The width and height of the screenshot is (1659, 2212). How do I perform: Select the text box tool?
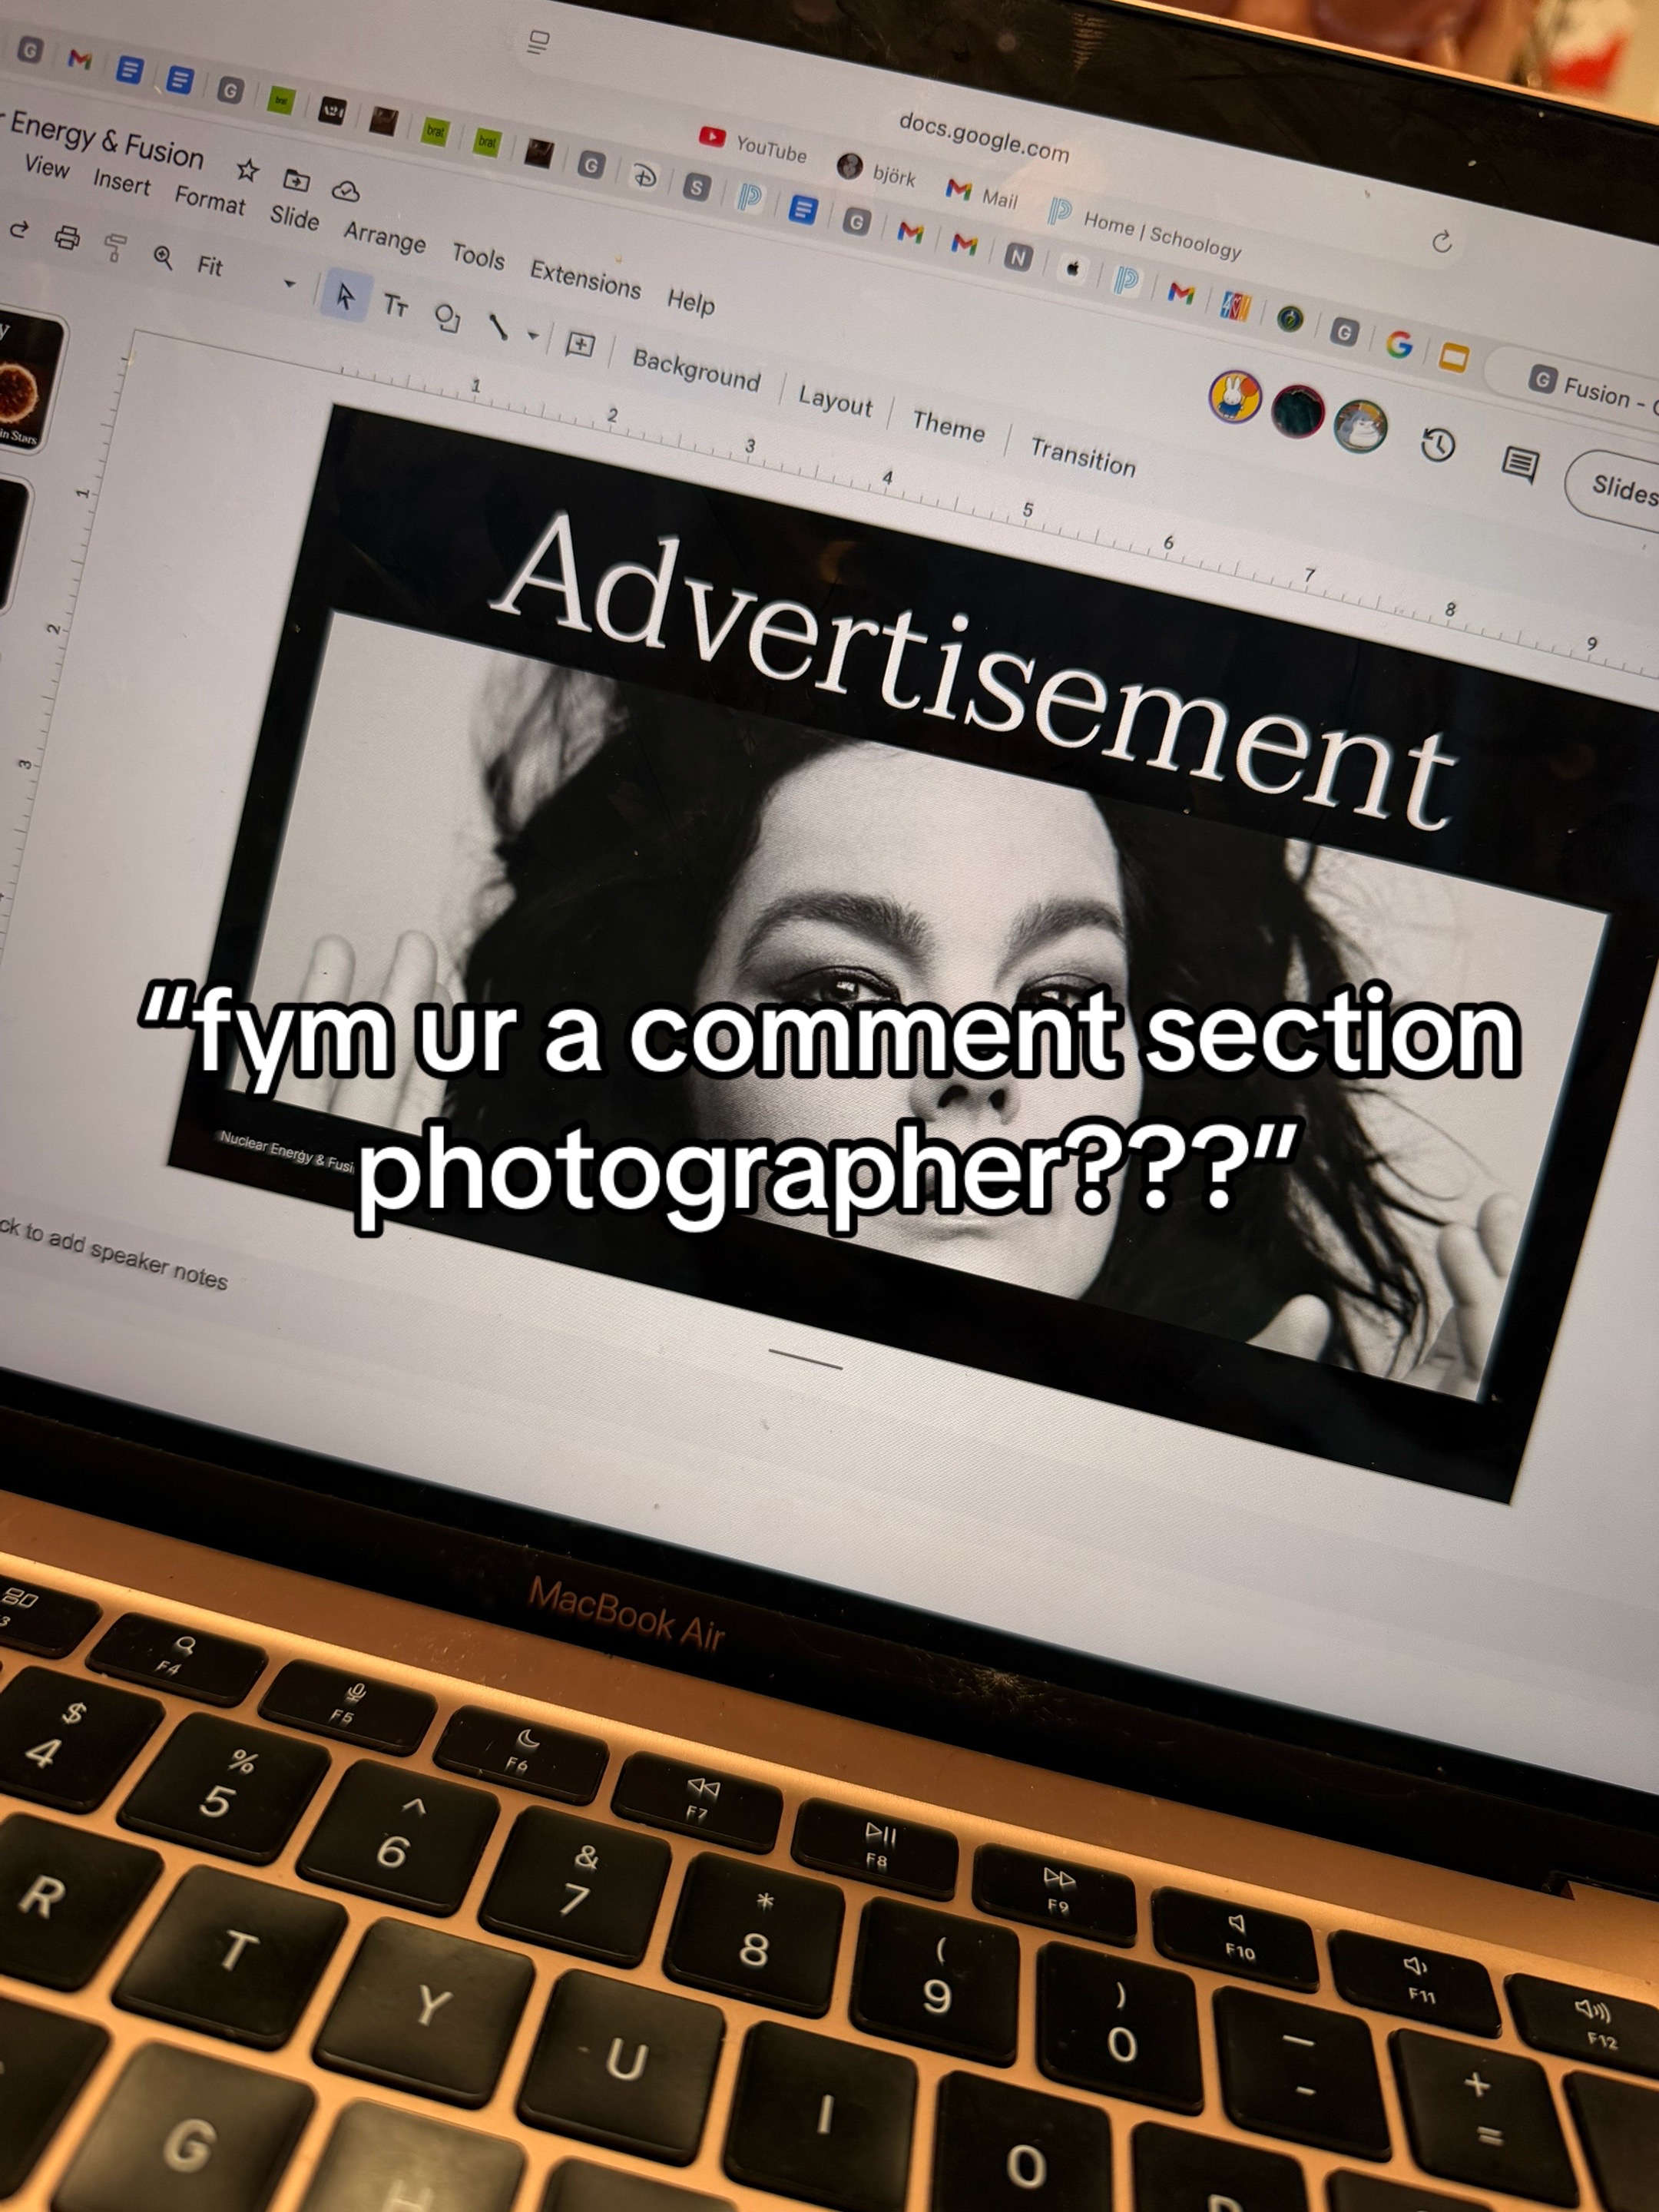pos(396,305)
